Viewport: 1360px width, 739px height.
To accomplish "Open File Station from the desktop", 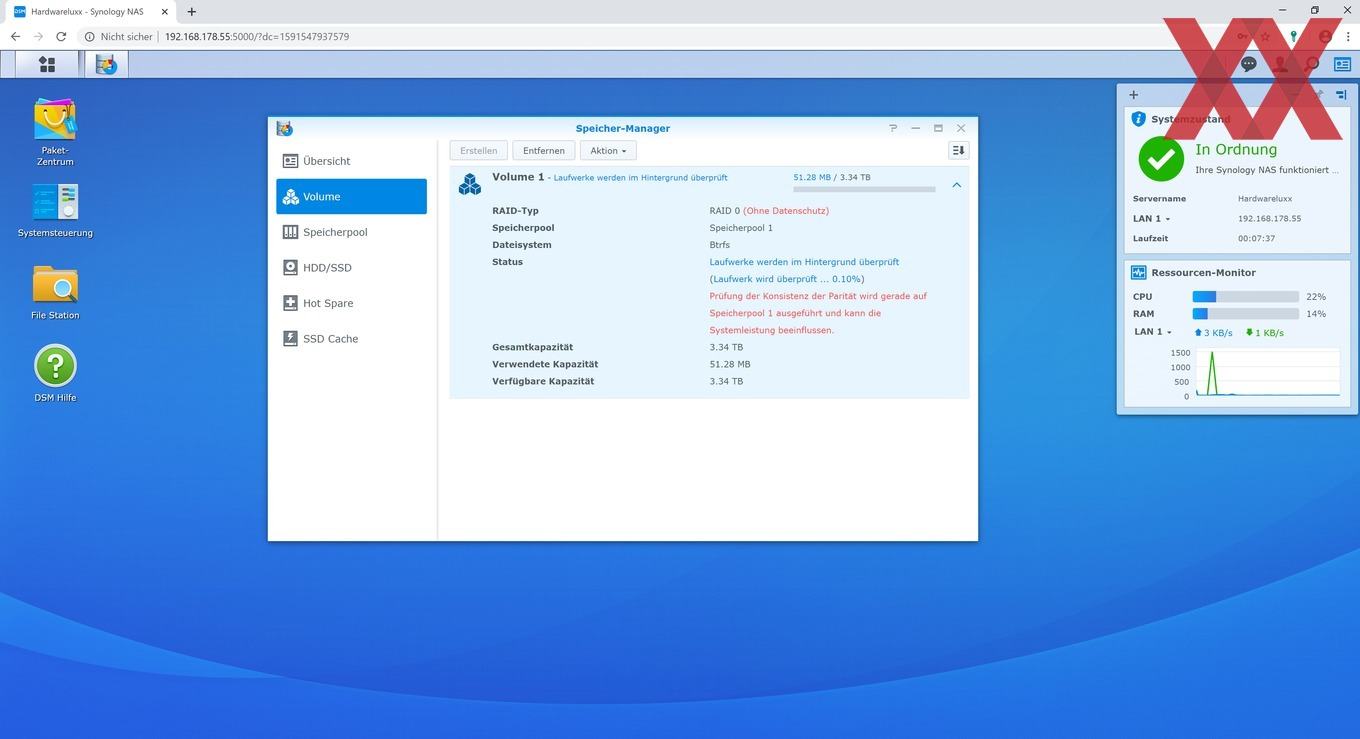I will [55, 292].
